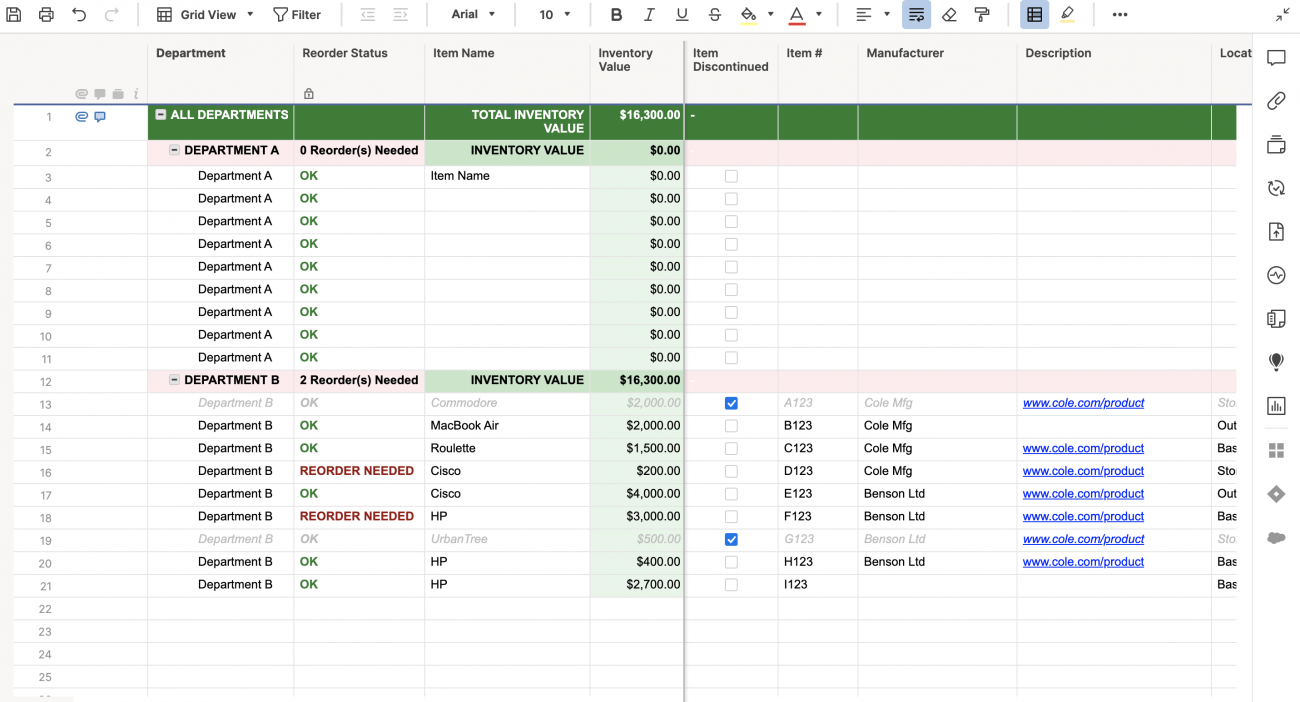This screenshot has height=702, width=1300.
Task: Select the format painter tool
Action: pyautogui.click(x=982, y=15)
